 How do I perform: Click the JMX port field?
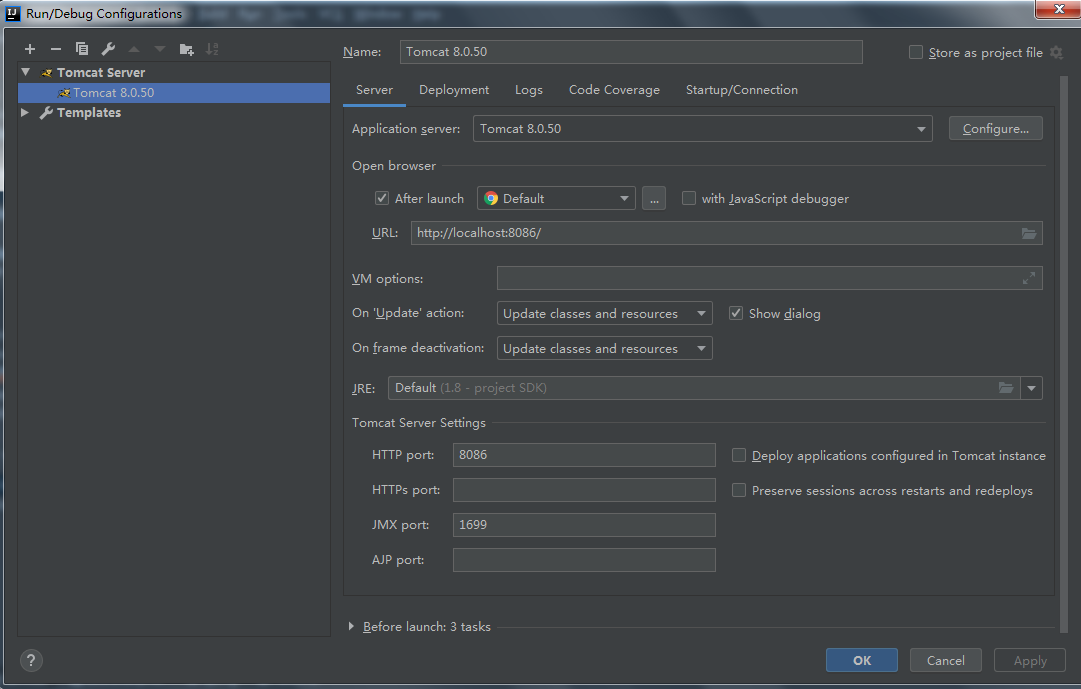[584, 525]
